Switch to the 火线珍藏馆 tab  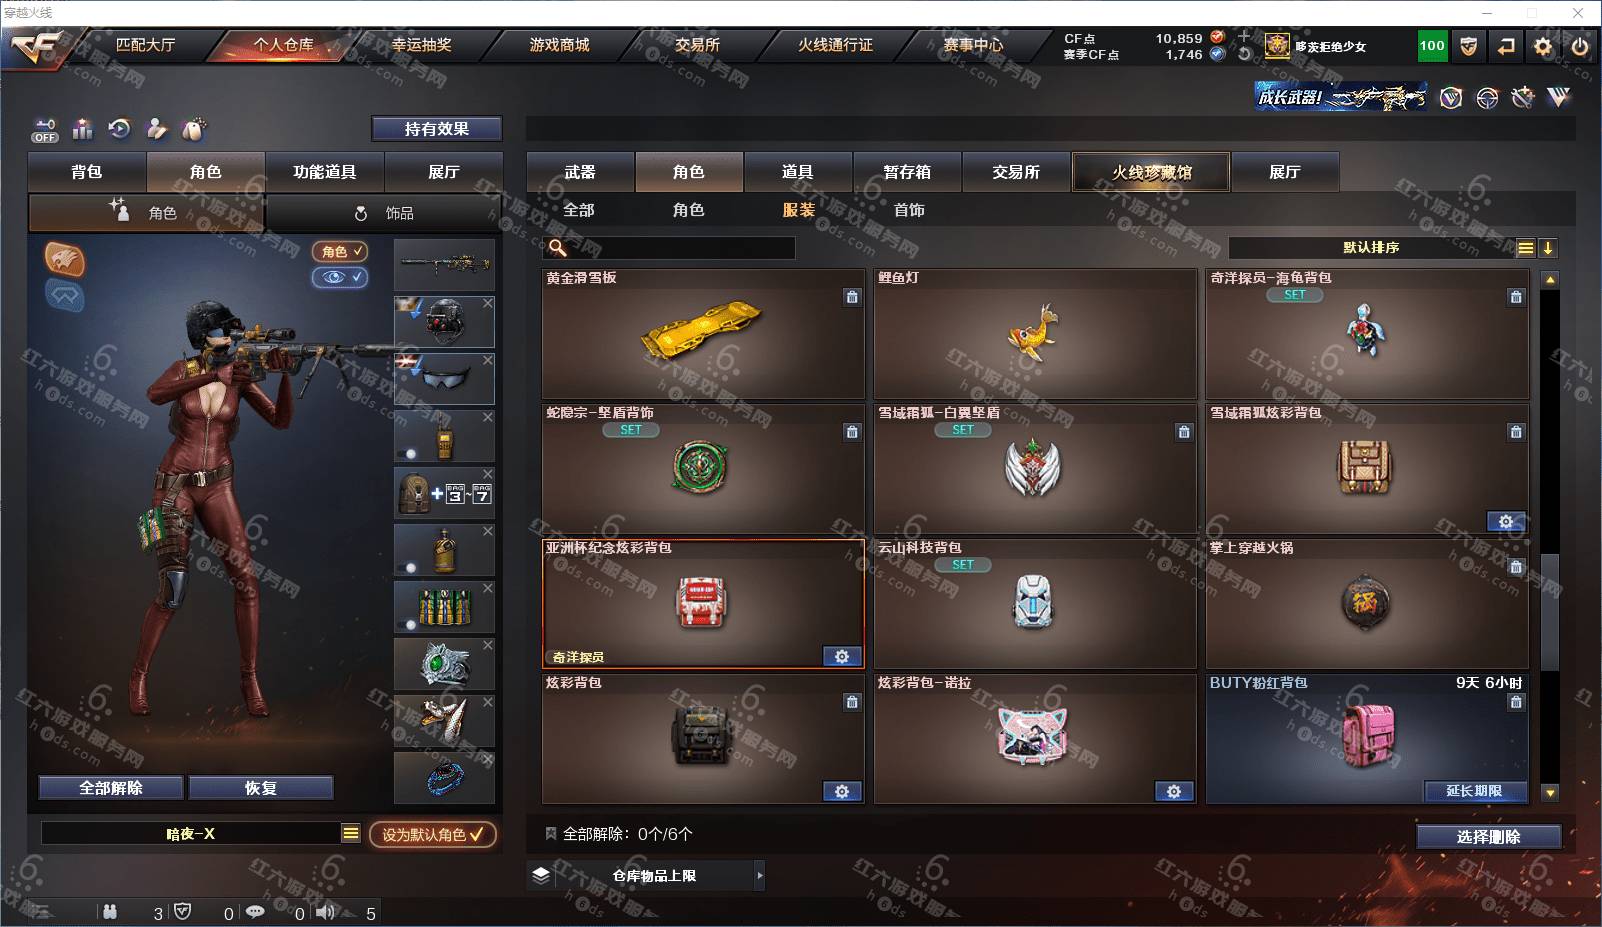(1152, 172)
